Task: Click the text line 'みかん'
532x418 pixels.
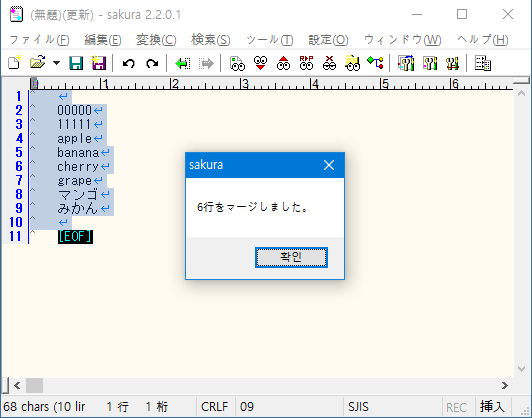Action: pyautogui.click(x=78, y=209)
